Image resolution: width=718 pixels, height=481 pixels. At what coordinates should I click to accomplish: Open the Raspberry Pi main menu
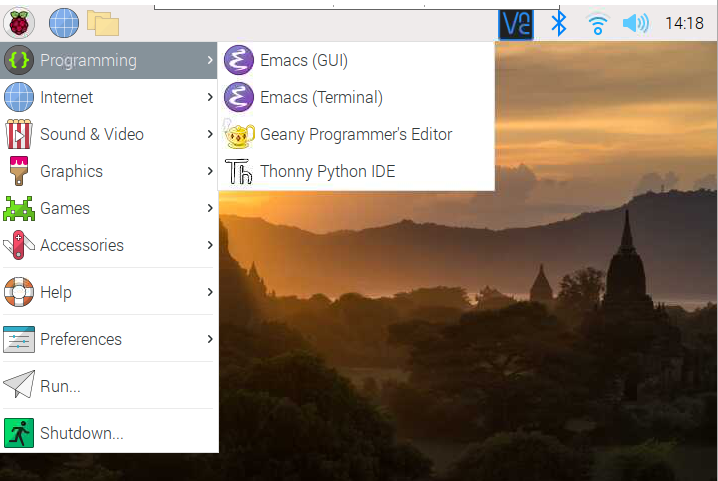[19, 23]
